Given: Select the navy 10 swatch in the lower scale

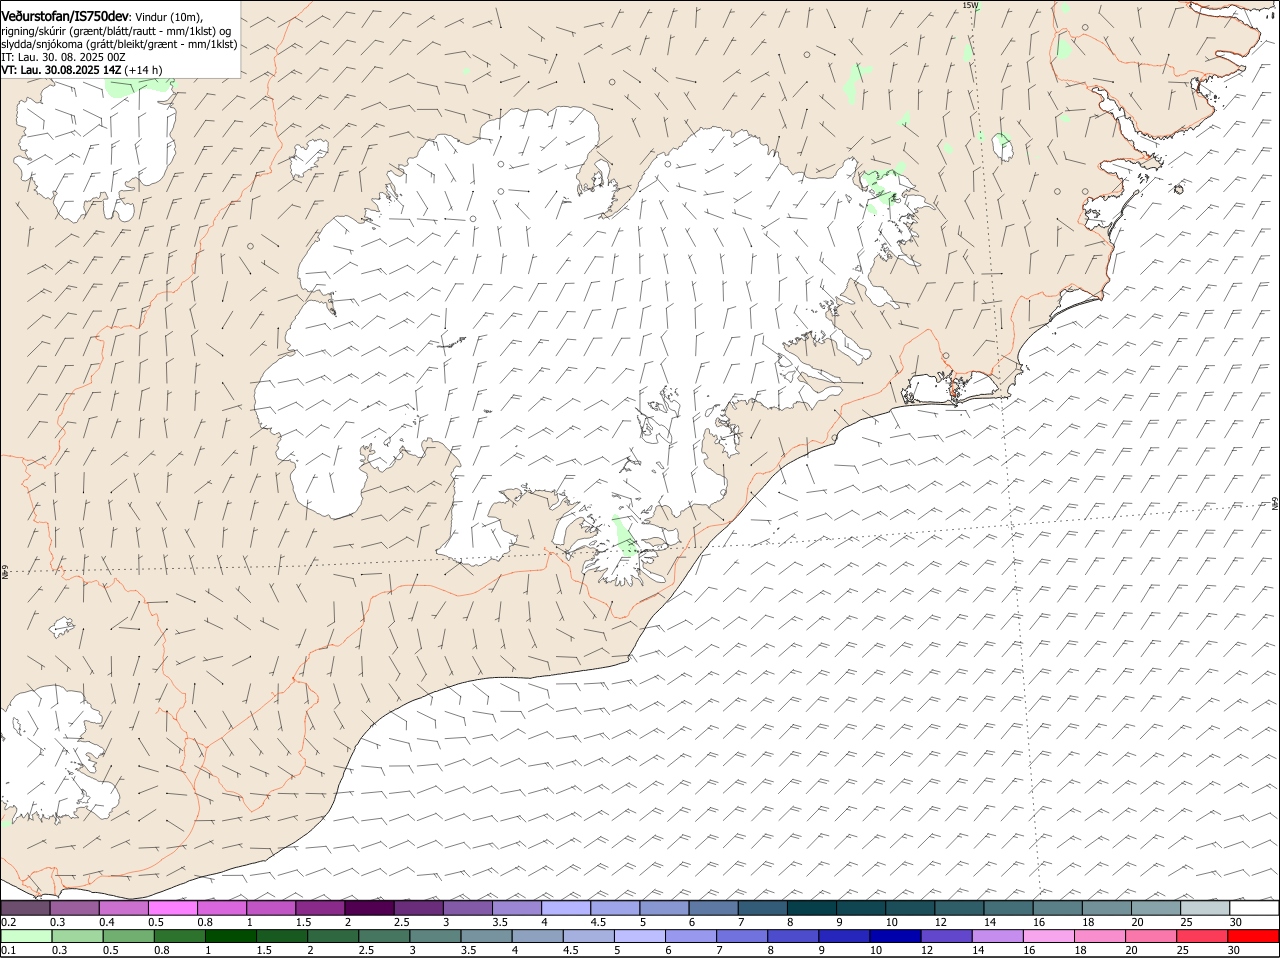Looking at the screenshot, I should pos(894,937).
